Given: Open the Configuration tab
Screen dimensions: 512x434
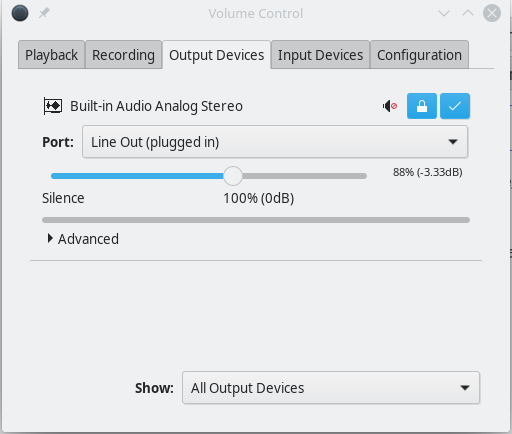Looking at the screenshot, I should [x=419, y=55].
